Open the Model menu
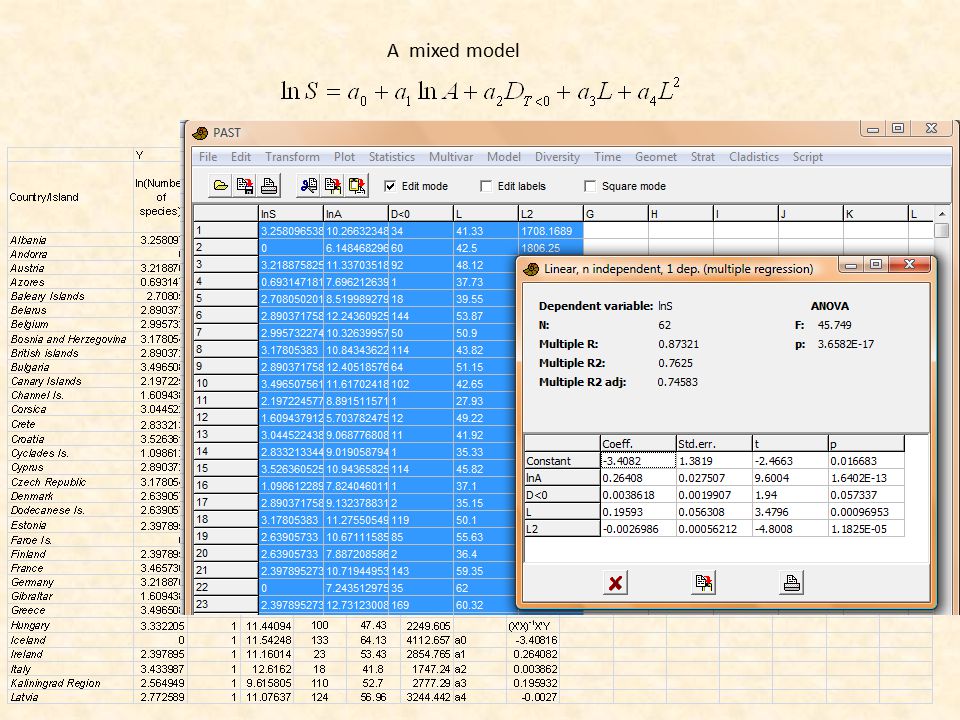 (x=503, y=157)
